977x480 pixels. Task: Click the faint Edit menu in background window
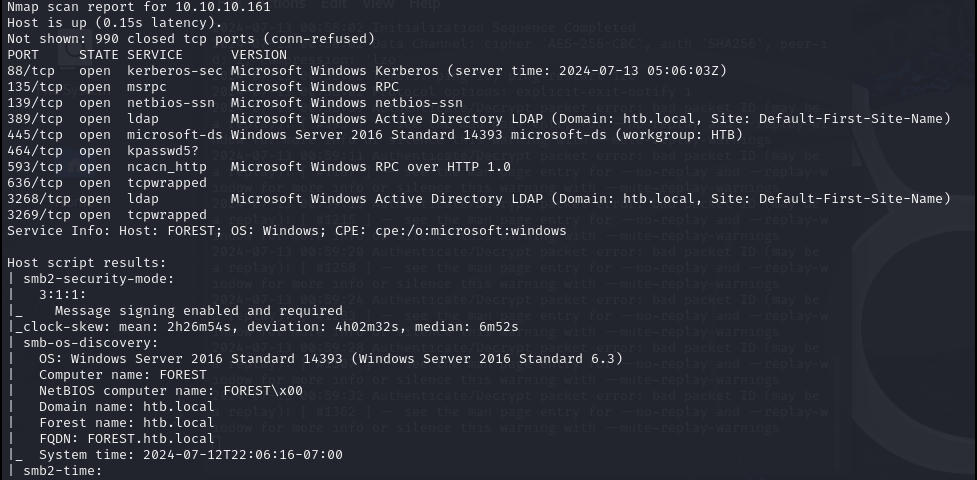[335, 4]
